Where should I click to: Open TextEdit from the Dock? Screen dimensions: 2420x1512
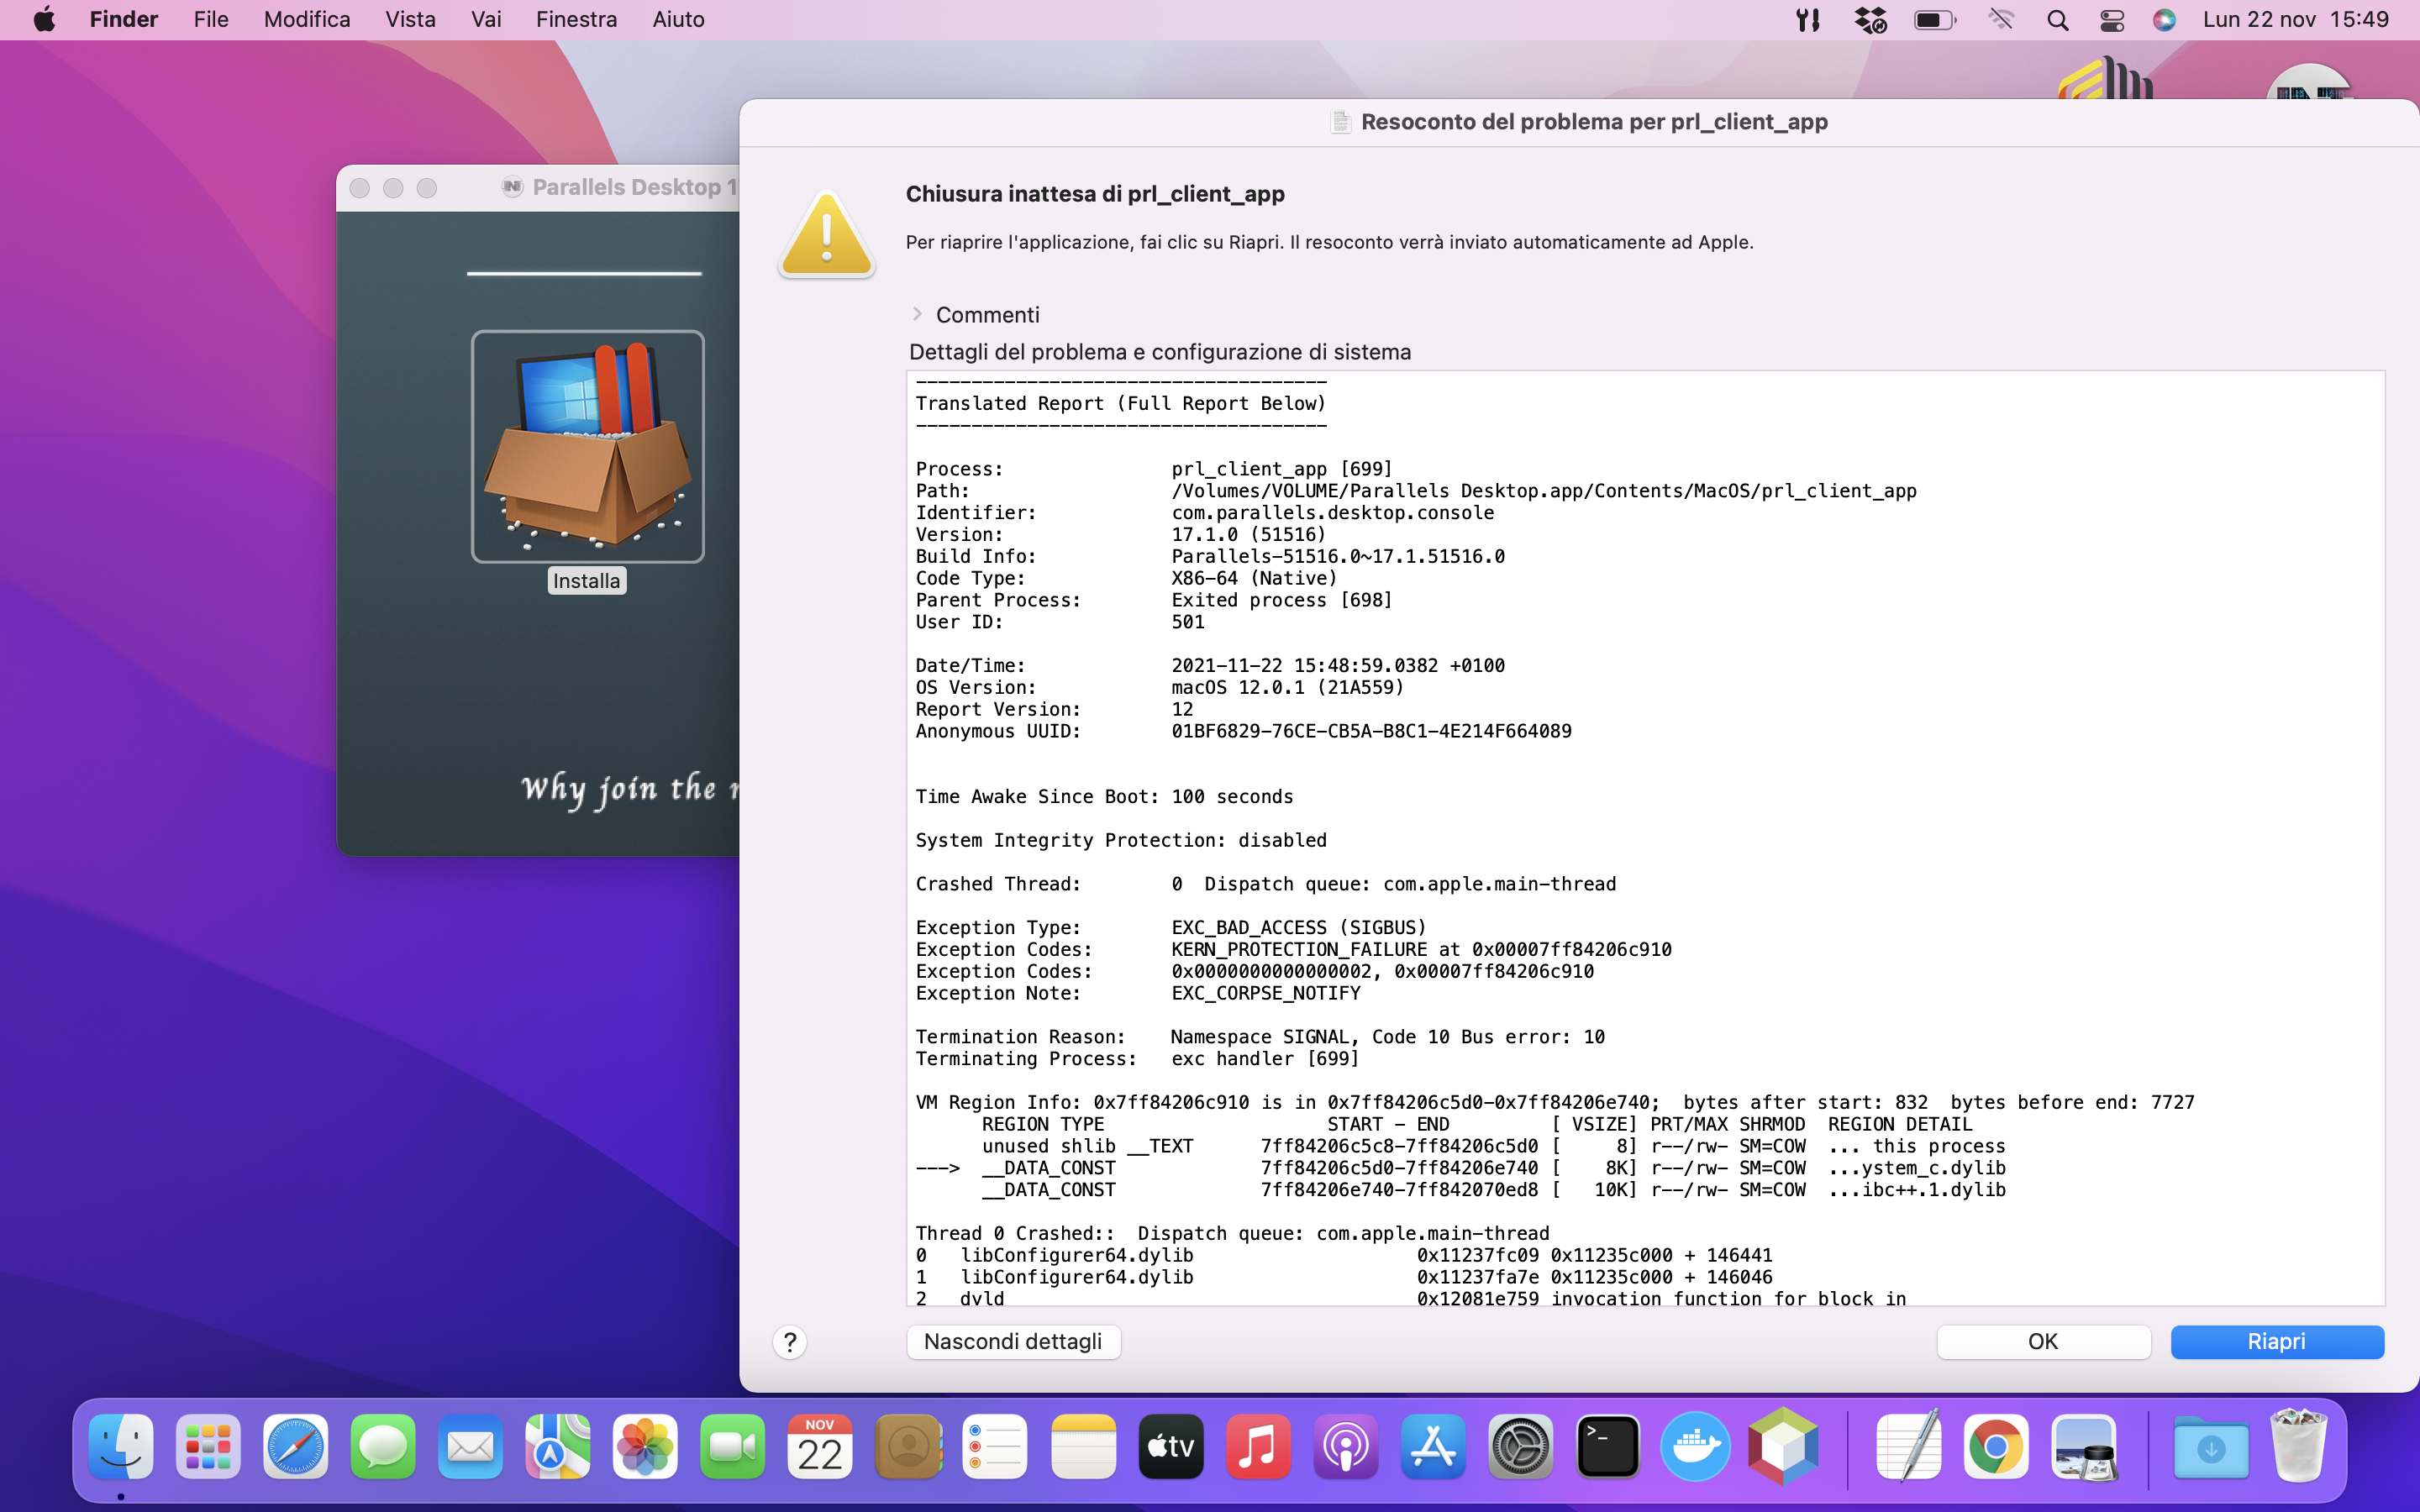(1908, 1446)
